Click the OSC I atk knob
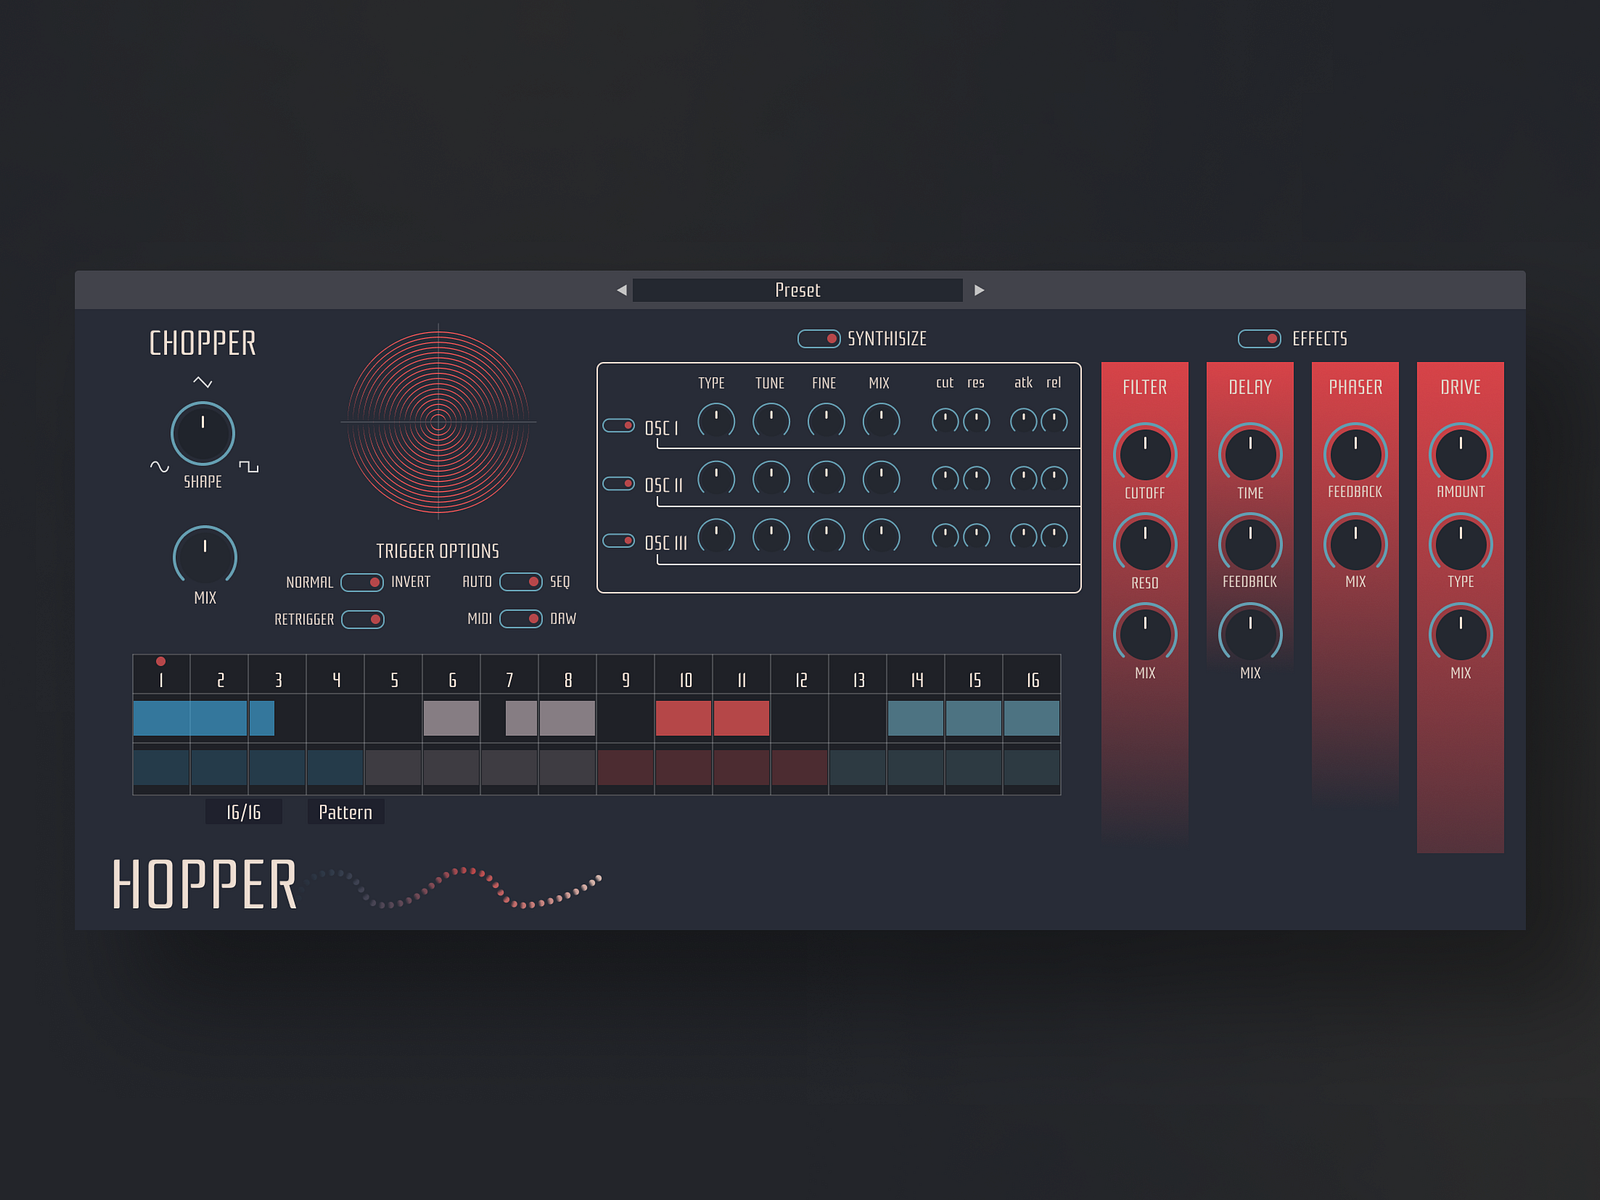This screenshot has width=1600, height=1200. [1023, 421]
